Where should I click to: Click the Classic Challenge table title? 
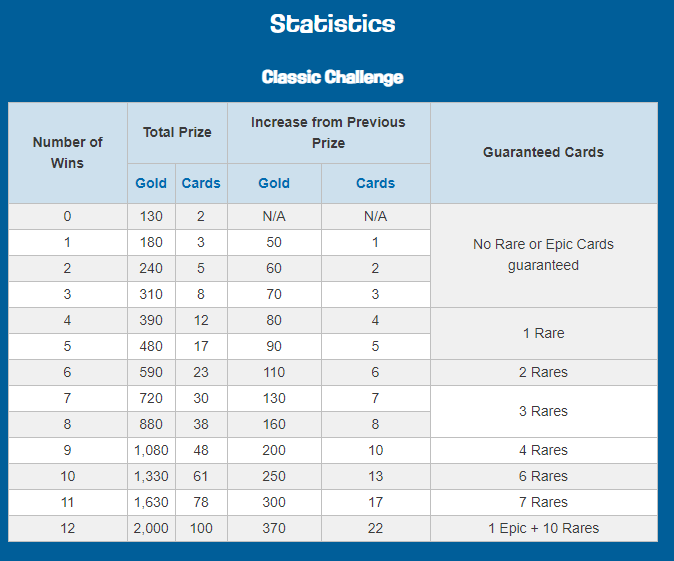click(x=332, y=77)
